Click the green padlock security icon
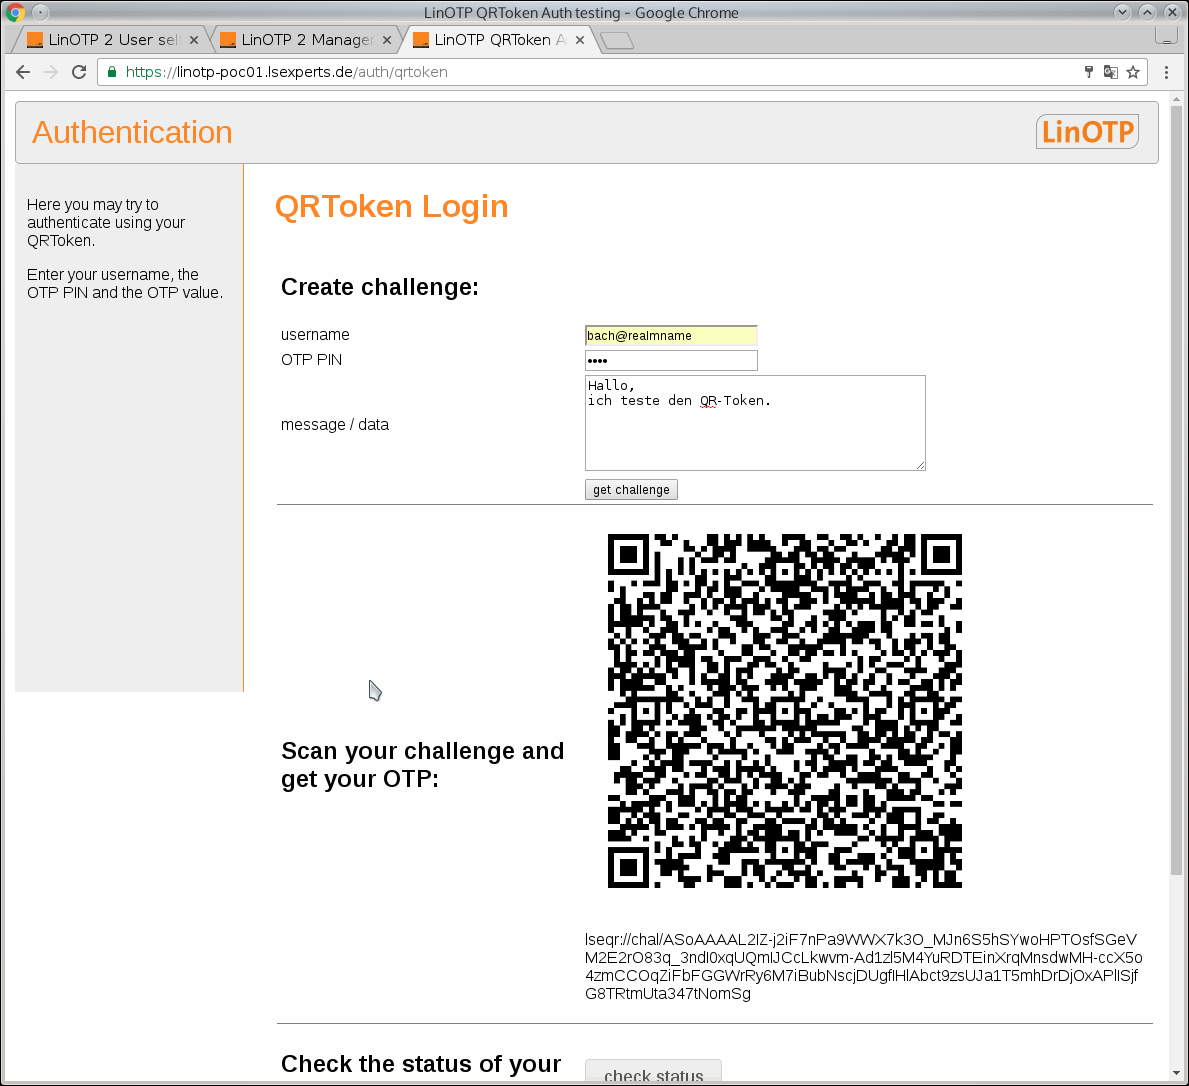 [112, 72]
